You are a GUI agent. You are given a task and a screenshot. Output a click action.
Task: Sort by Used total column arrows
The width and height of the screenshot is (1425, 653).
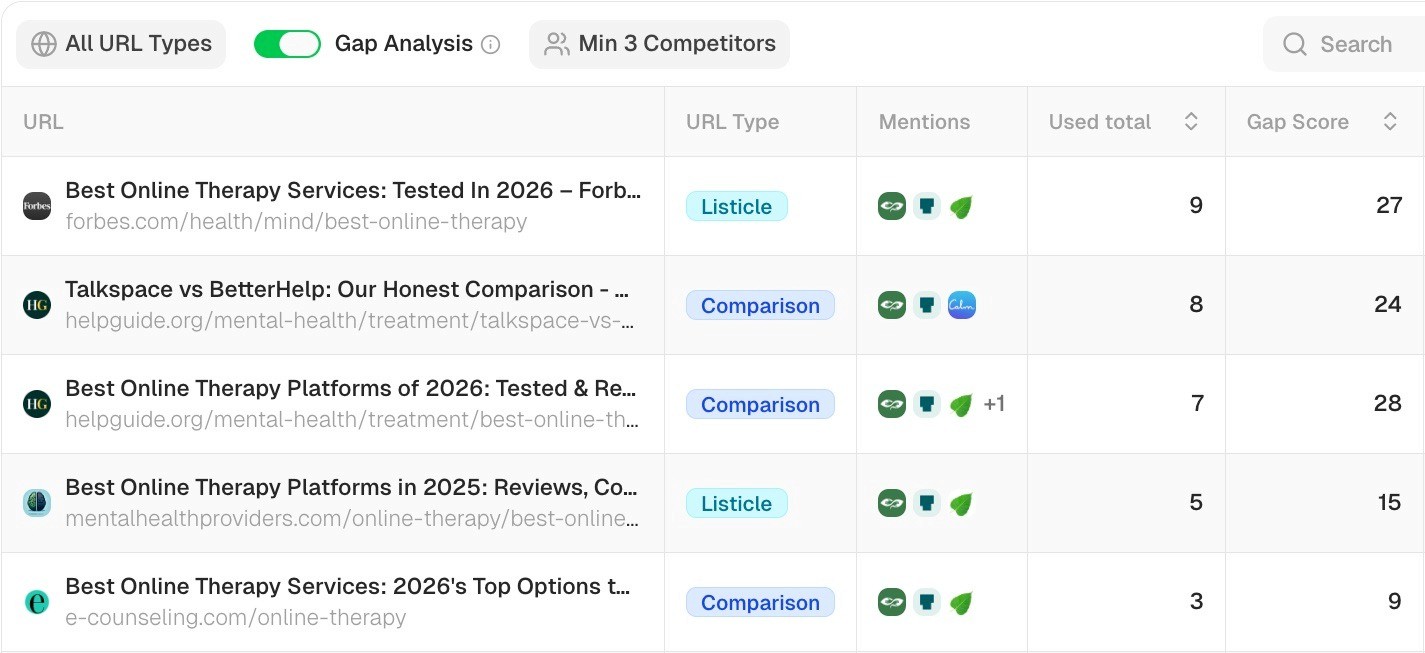point(1191,122)
